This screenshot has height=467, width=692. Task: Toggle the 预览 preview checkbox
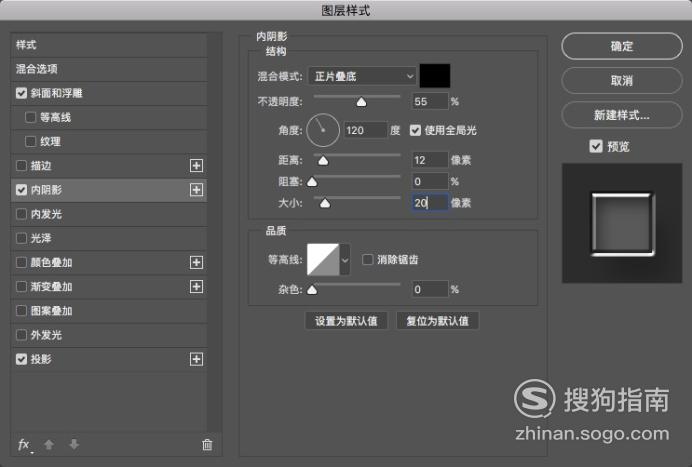click(x=596, y=146)
